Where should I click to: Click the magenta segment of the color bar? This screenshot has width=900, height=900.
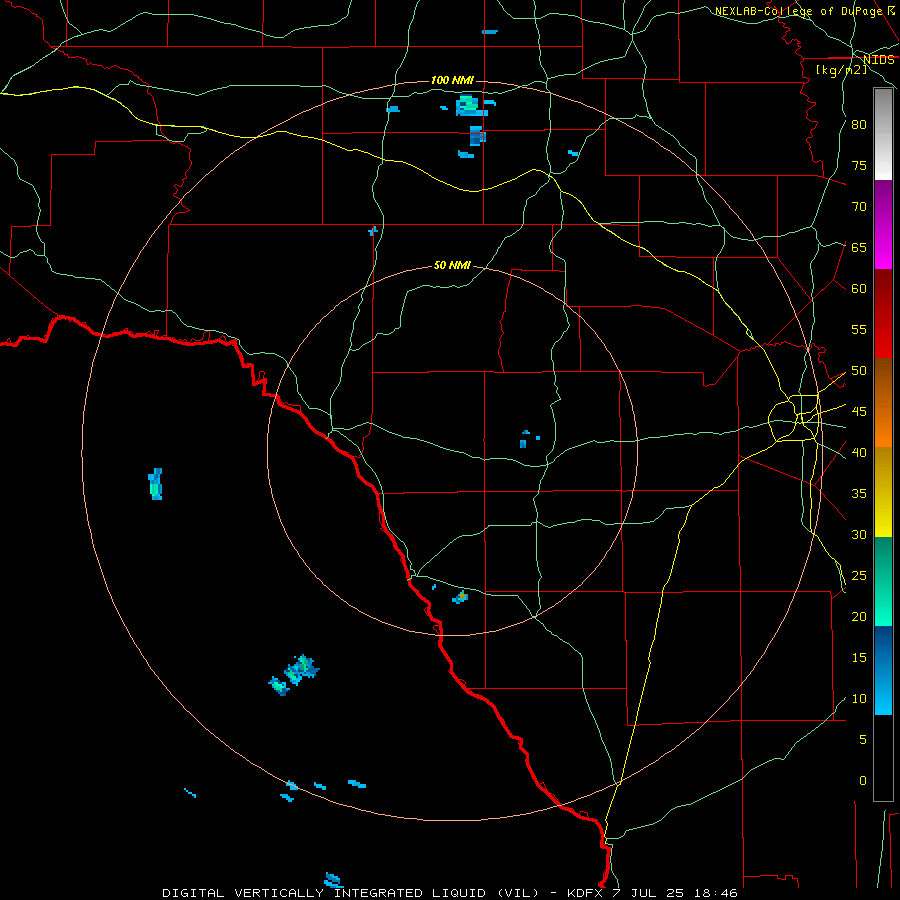[x=883, y=225]
